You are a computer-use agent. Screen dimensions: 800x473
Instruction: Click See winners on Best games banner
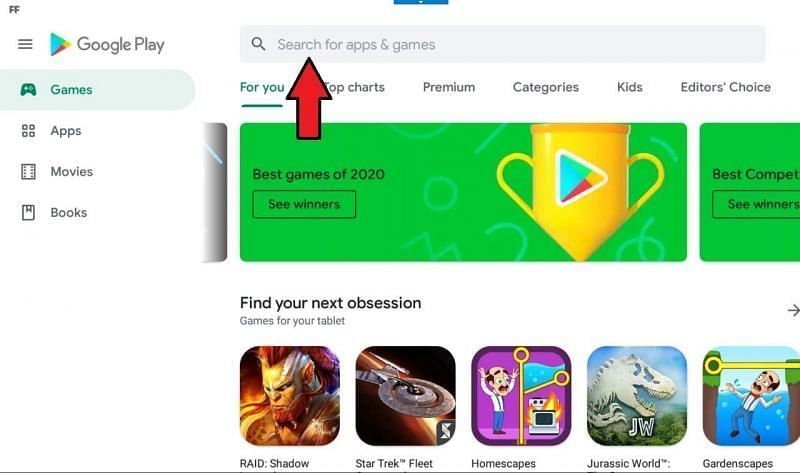304,204
